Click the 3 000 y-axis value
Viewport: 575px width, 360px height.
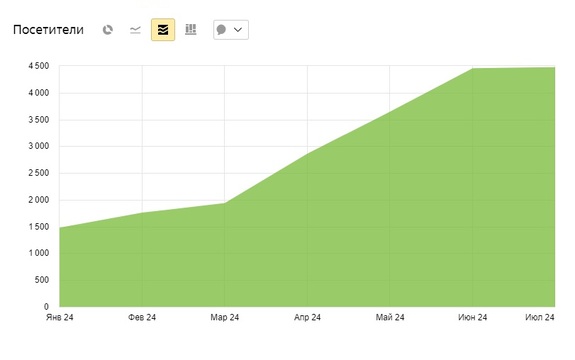pyautogui.click(x=39, y=146)
